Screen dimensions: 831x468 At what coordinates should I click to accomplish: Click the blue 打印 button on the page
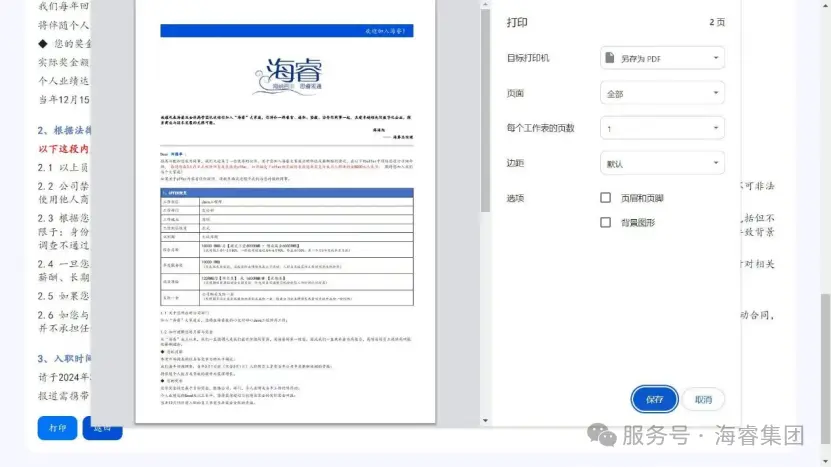pyautogui.click(x=58, y=427)
